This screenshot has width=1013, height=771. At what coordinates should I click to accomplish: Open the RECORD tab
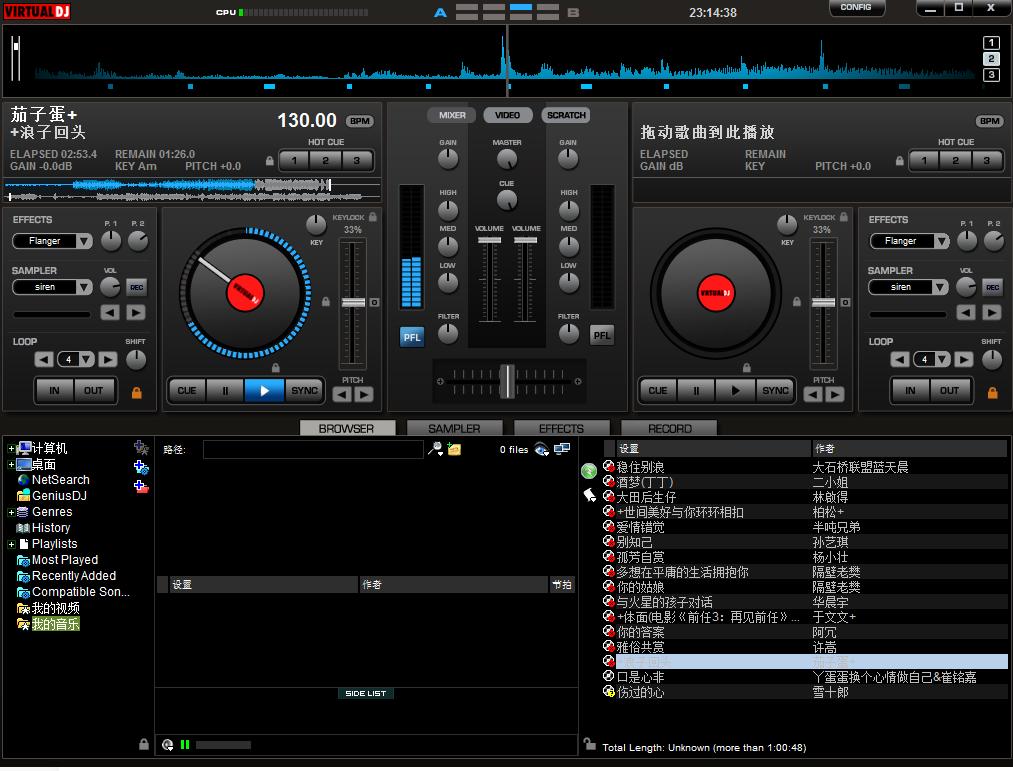pos(669,428)
